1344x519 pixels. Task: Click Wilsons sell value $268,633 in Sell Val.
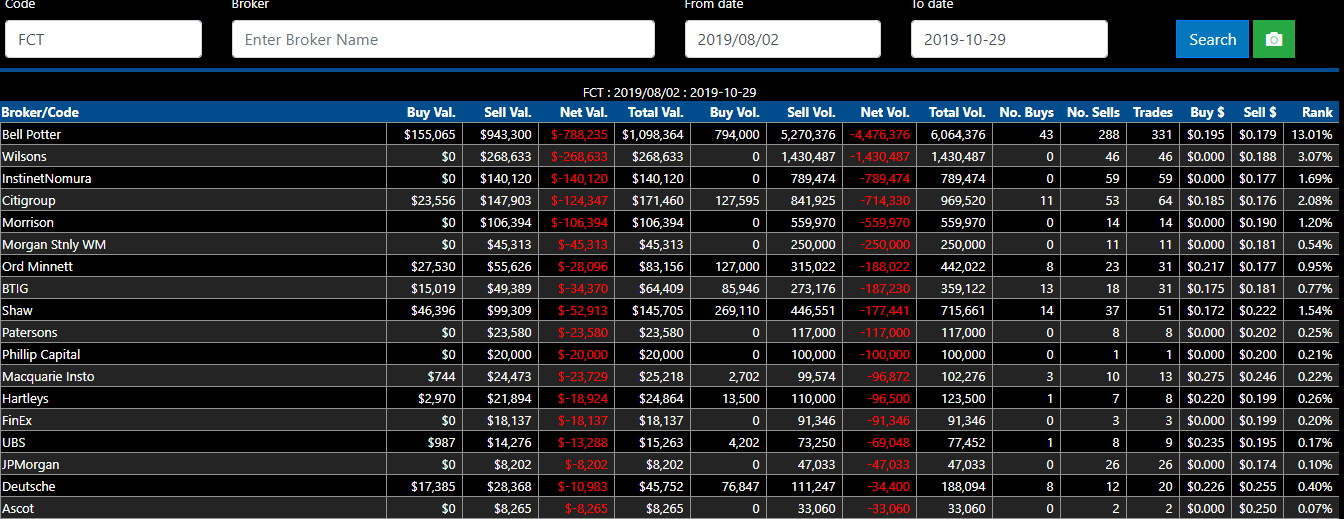pos(504,156)
